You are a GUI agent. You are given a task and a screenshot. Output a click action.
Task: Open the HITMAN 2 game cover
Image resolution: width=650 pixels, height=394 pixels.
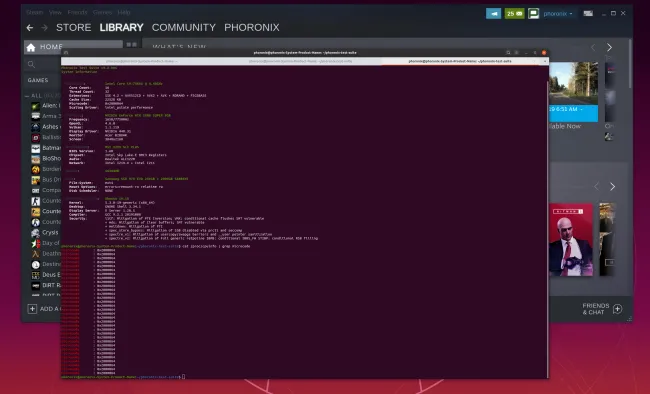571,240
